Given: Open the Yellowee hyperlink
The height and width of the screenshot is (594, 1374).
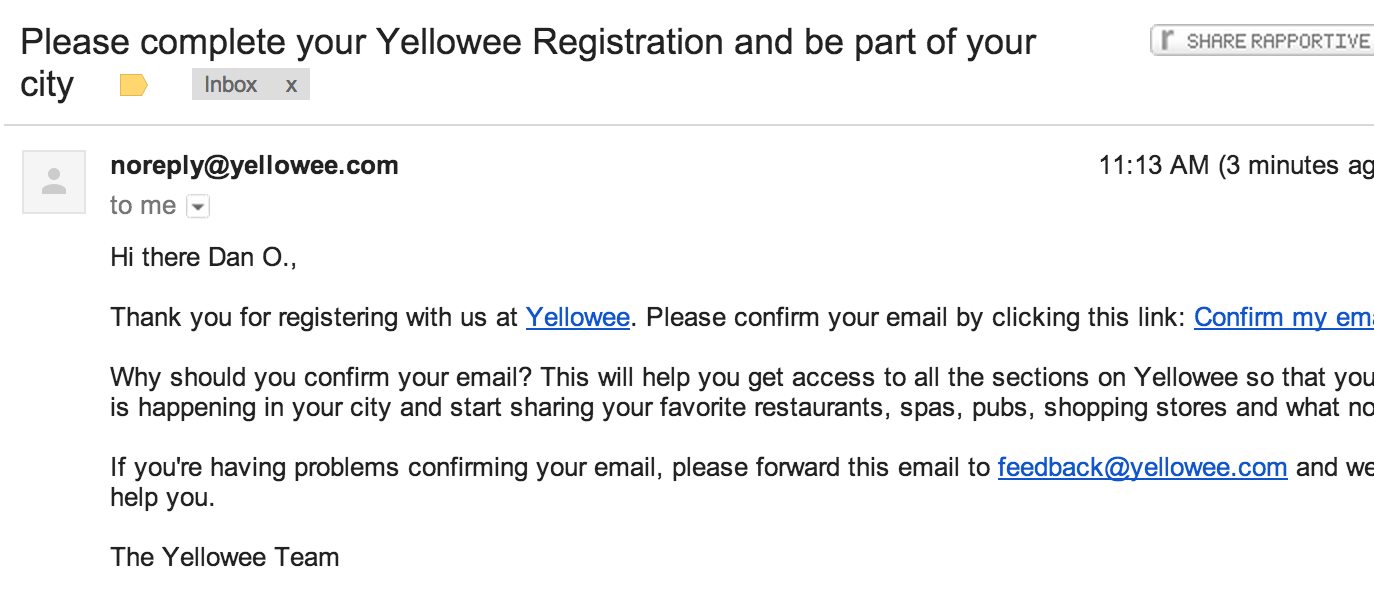Looking at the screenshot, I should click(577, 318).
